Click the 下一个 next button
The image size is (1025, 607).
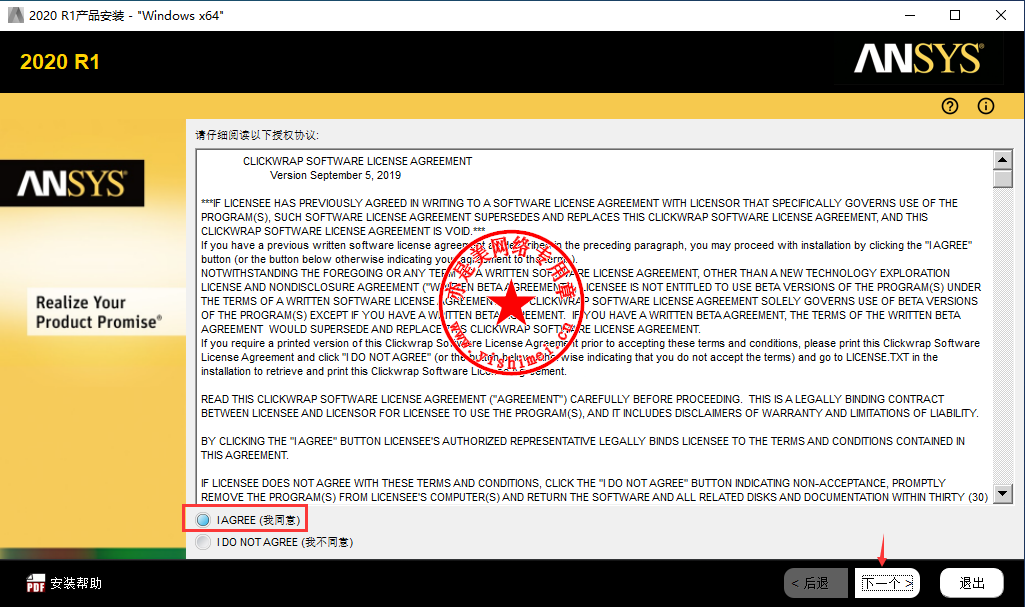point(887,583)
